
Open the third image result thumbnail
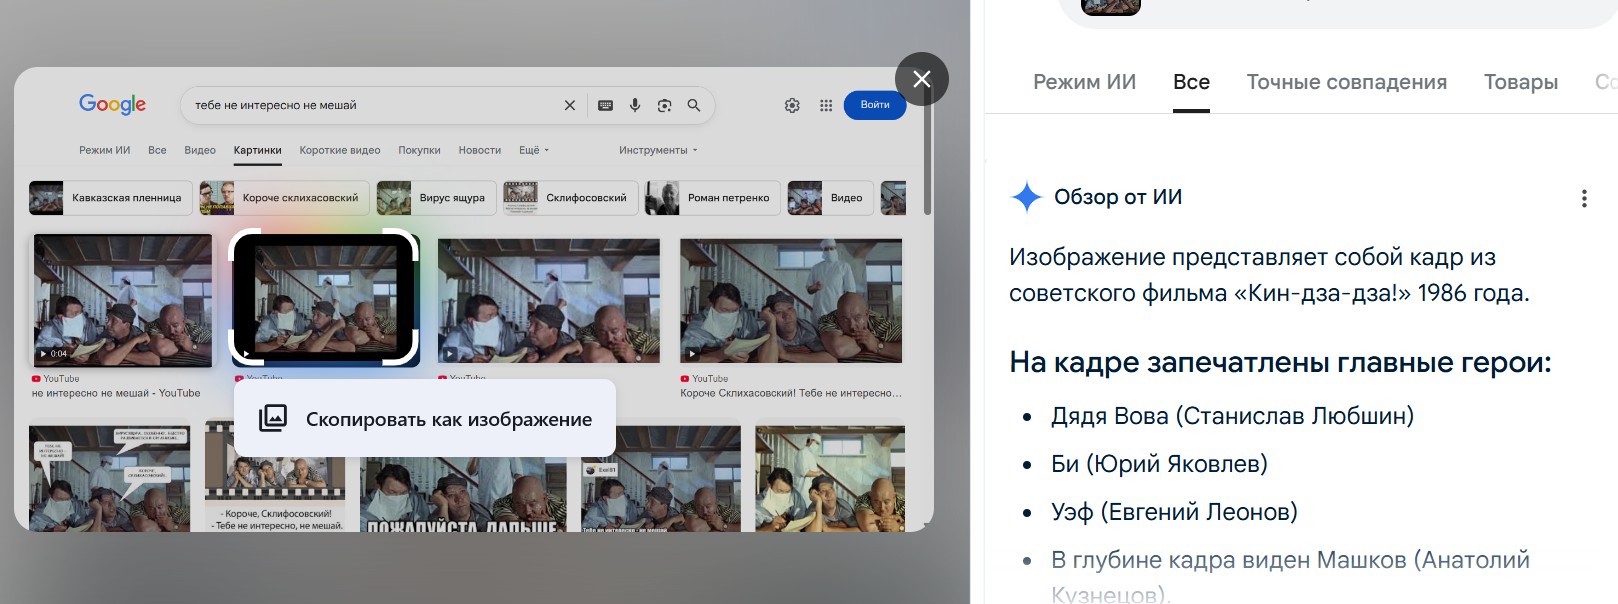coord(549,300)
